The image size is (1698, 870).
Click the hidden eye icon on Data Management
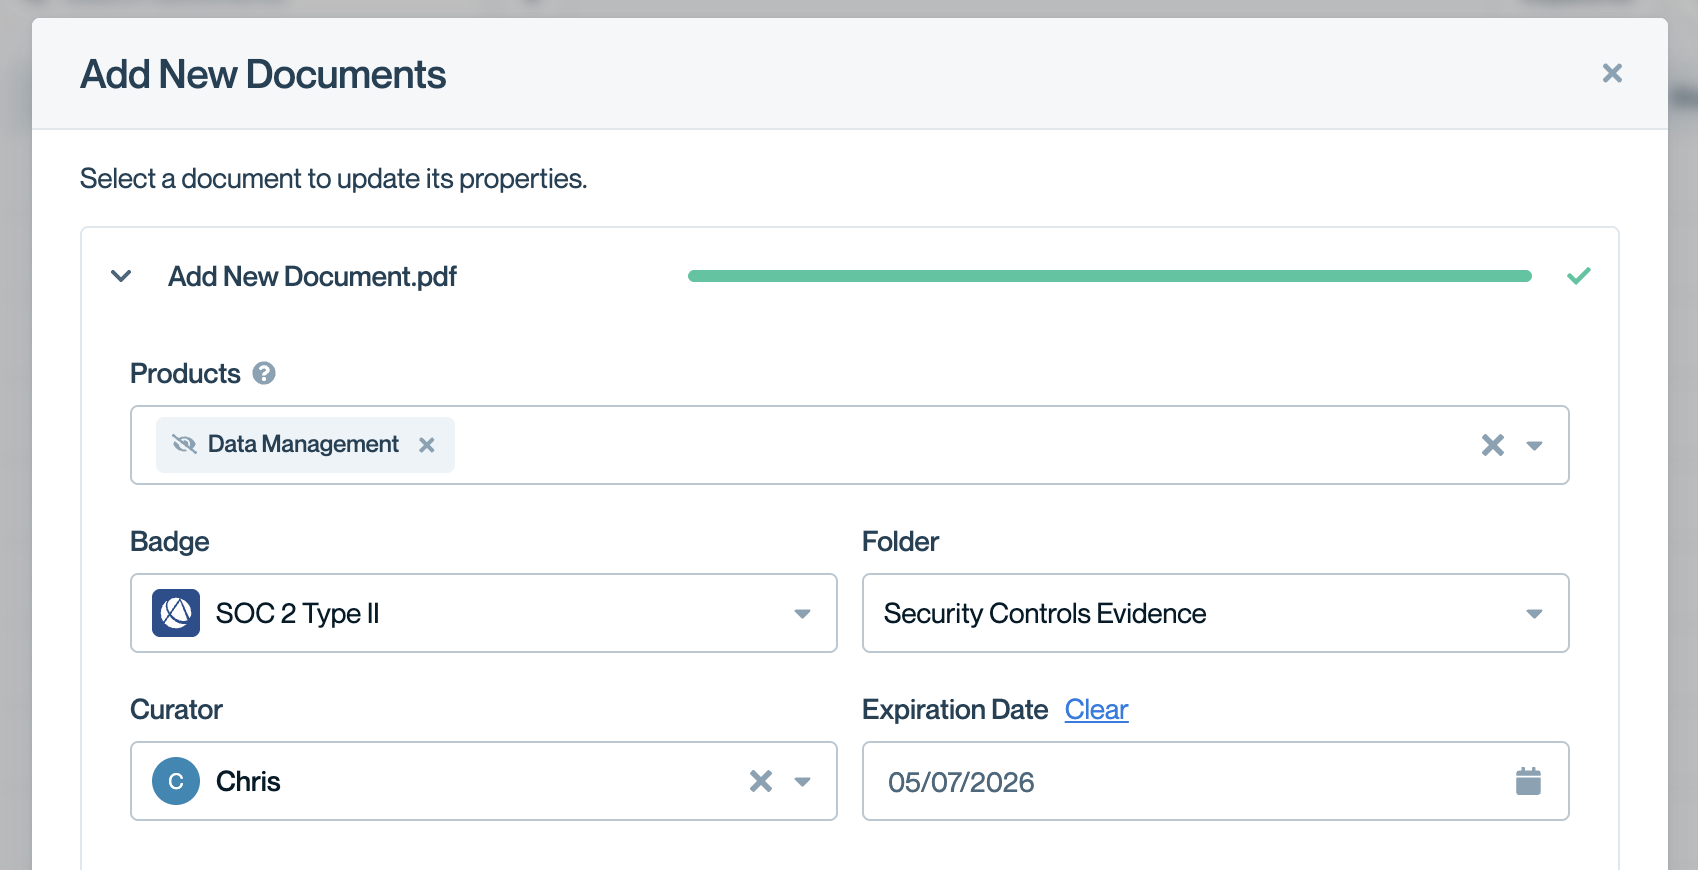[x=184, y=444]
